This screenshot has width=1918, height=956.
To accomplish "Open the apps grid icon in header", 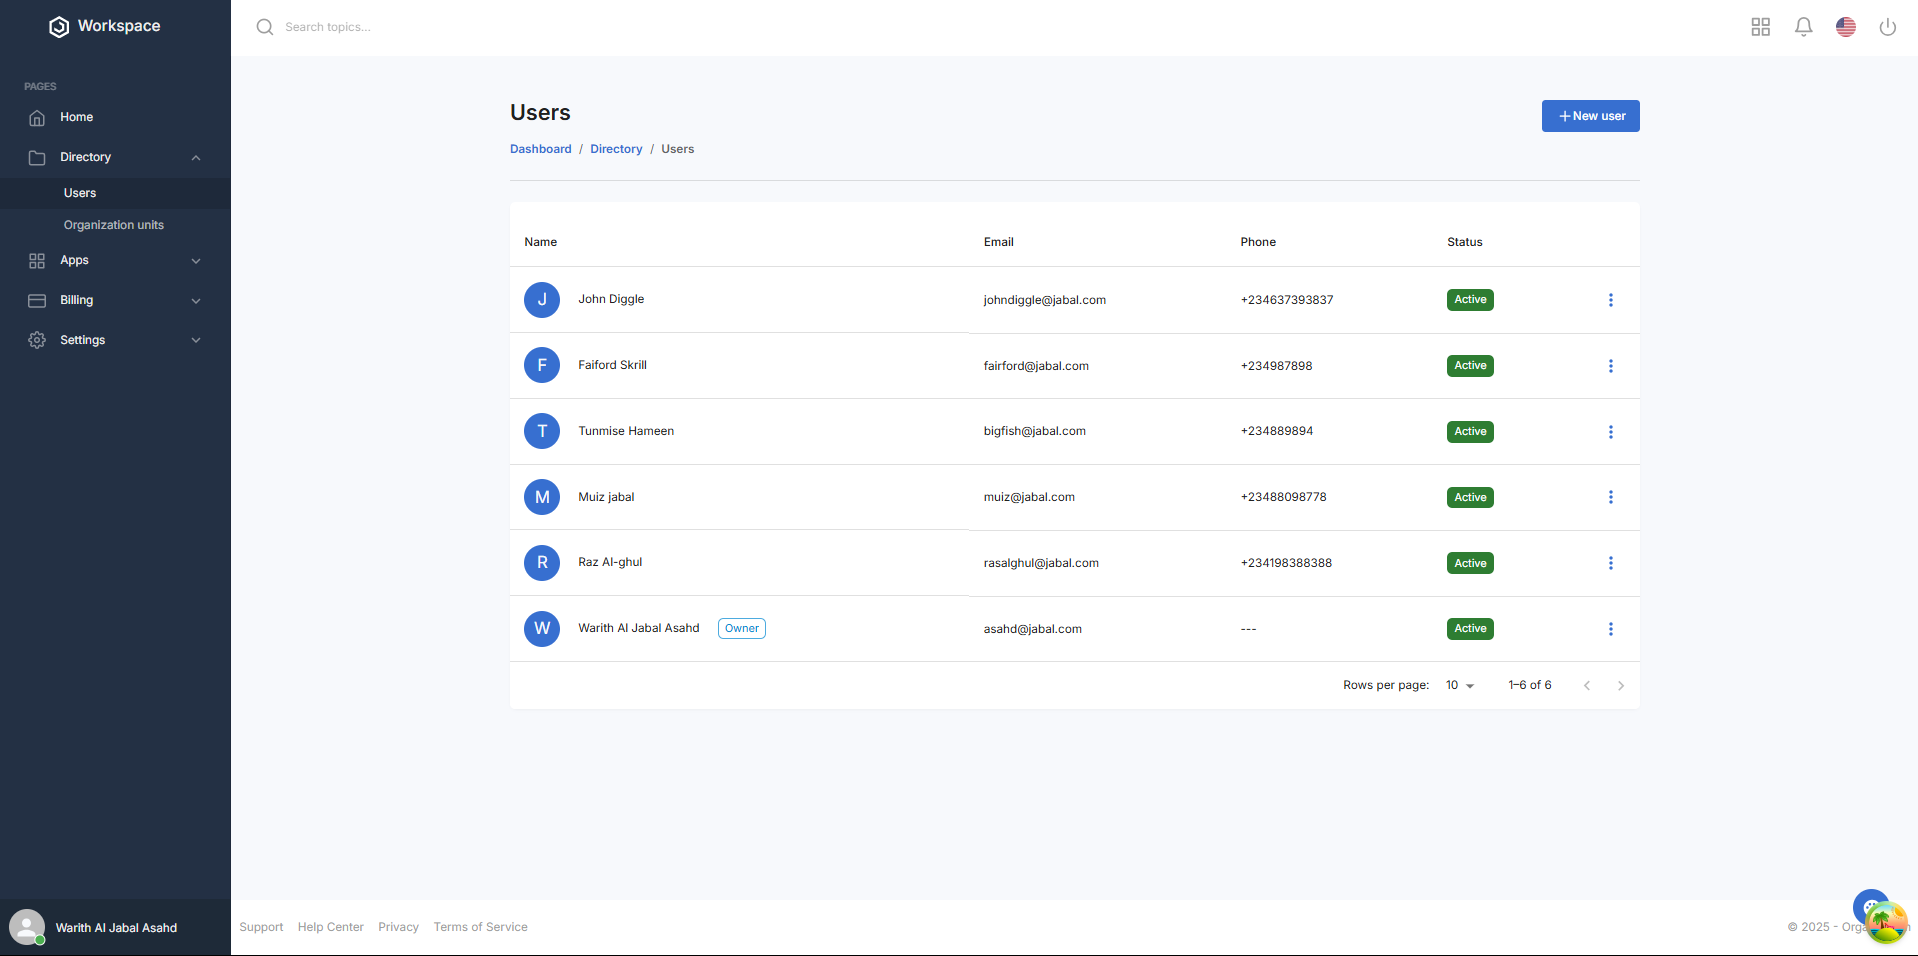I will pyautogui.click(x=1760, y=27).
